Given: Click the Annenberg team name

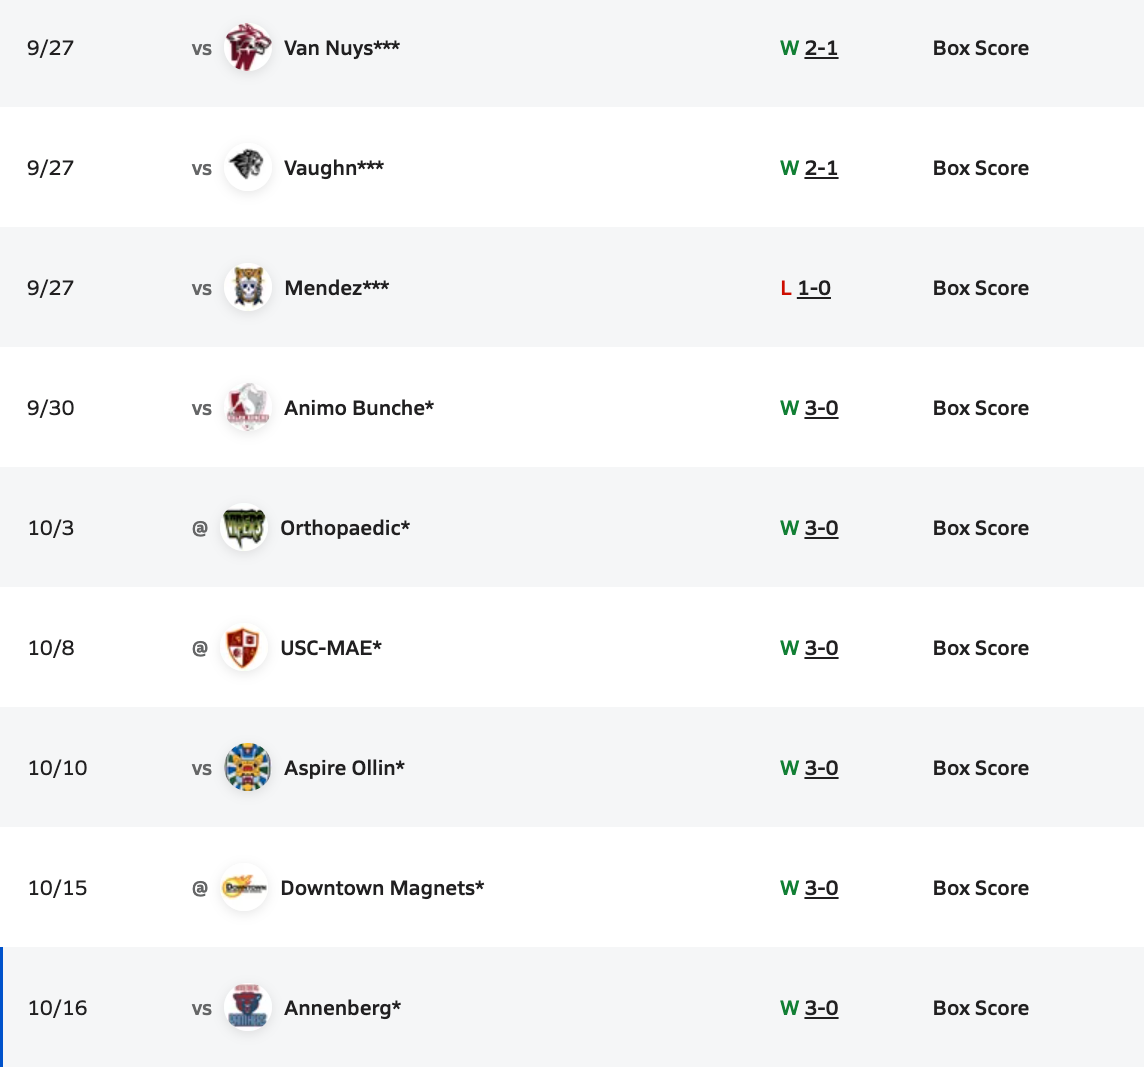Looking at the screenshot, I should pos(342,1008).
